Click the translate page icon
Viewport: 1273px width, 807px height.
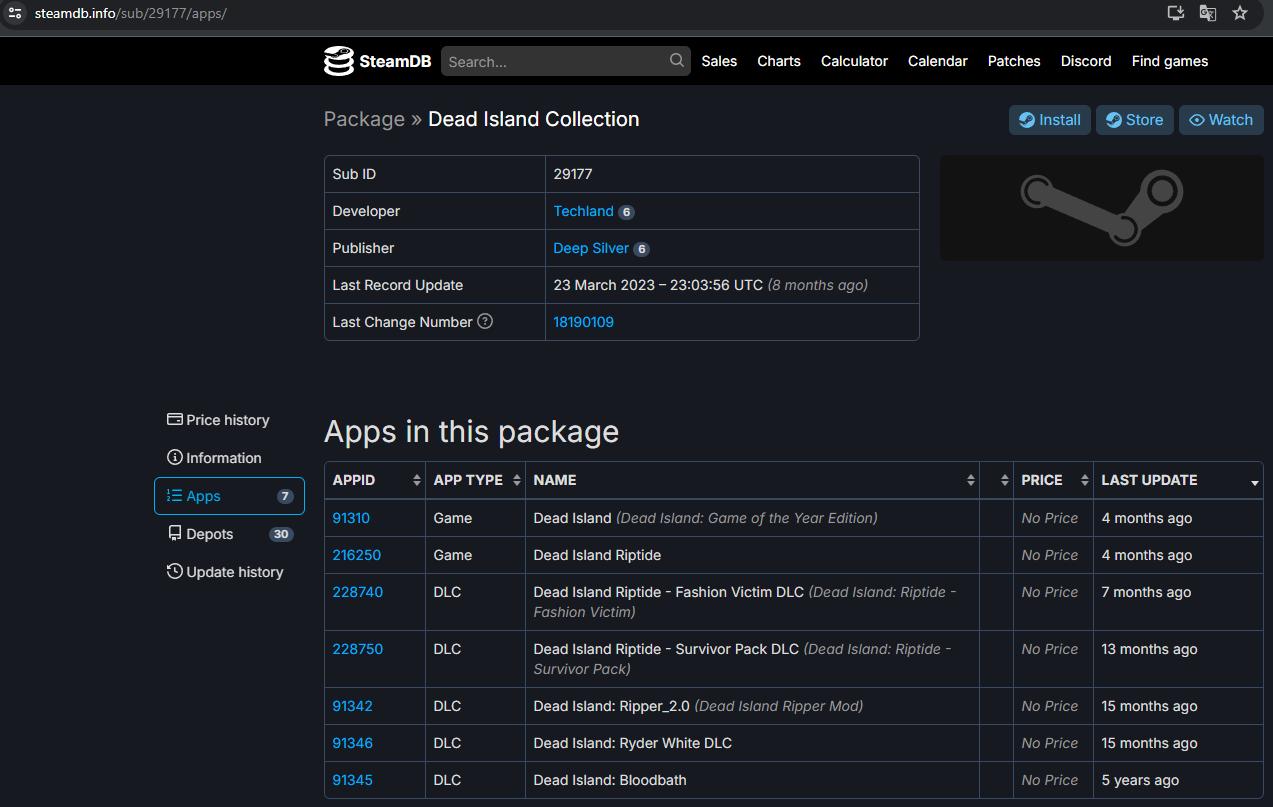tap(1208, 13)
